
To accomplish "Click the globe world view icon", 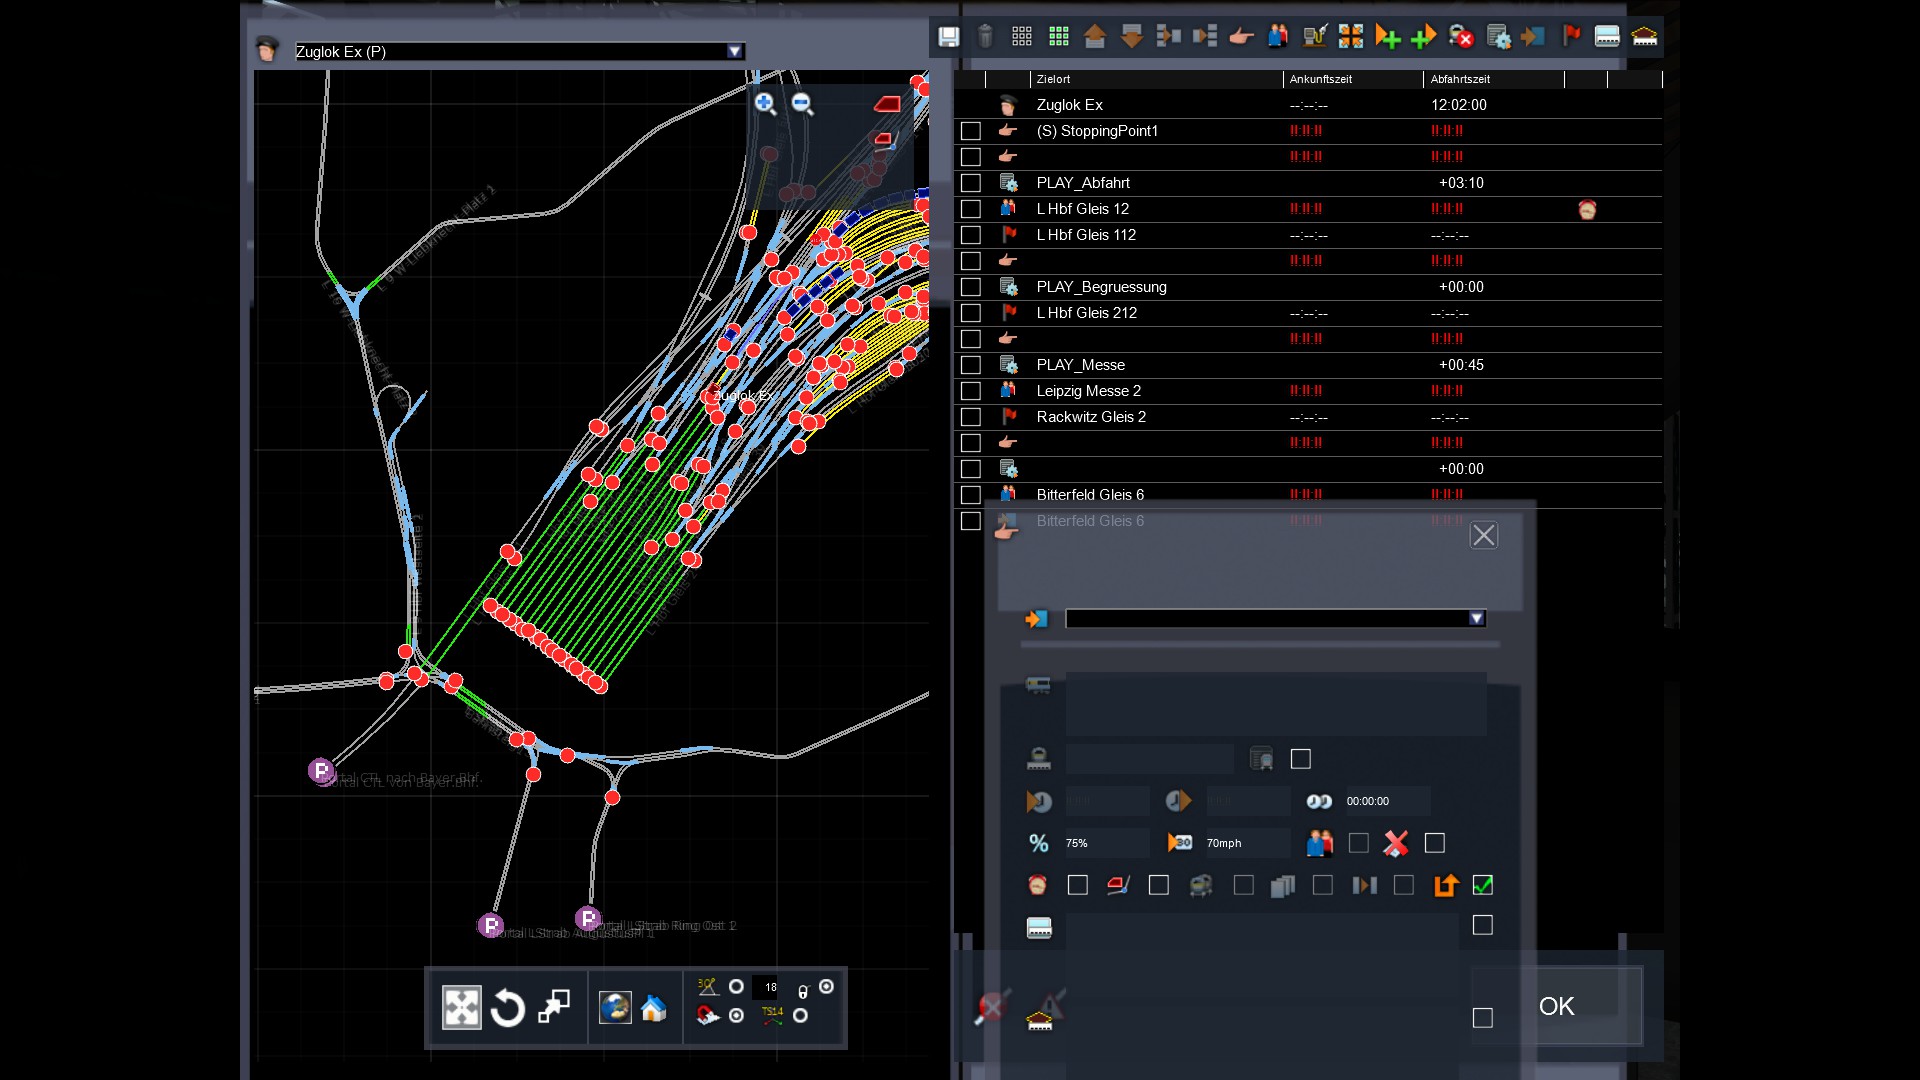I will [614, 1008].
